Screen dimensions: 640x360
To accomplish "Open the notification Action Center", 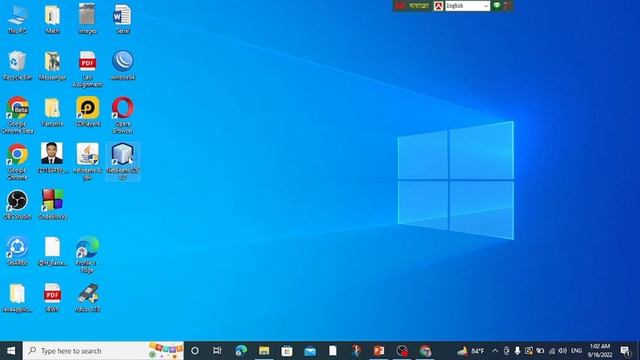I will [x=625, y=351].
